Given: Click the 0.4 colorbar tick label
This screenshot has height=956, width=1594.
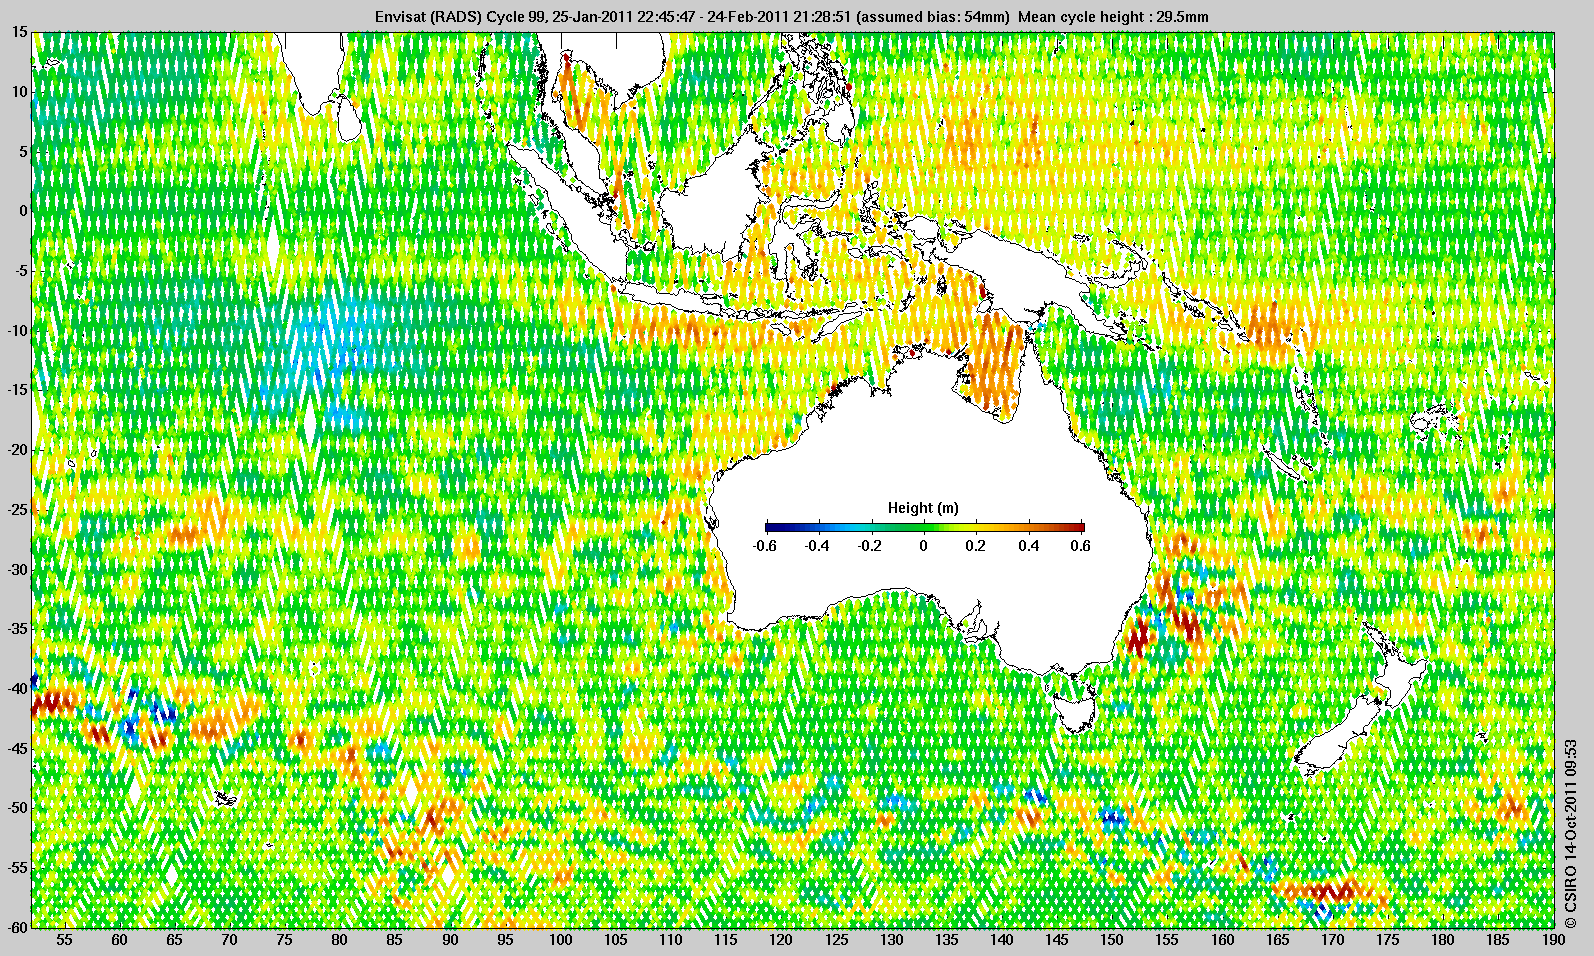Looking at the screenshot, I should (1028, 546).
